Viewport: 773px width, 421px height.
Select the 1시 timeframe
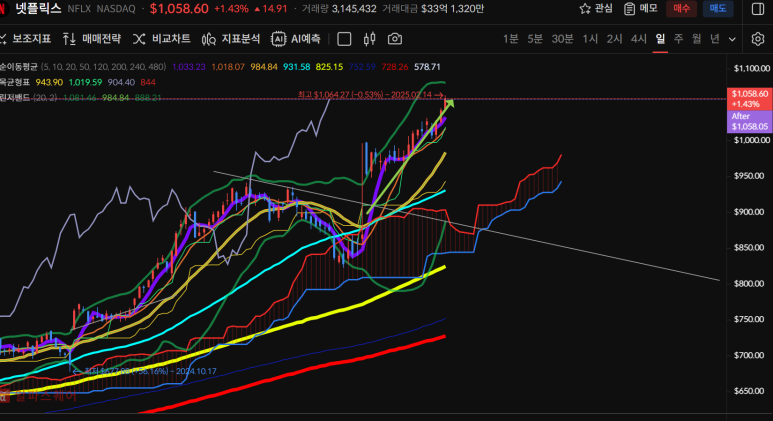pyautogui.click(x=590, y=38)
